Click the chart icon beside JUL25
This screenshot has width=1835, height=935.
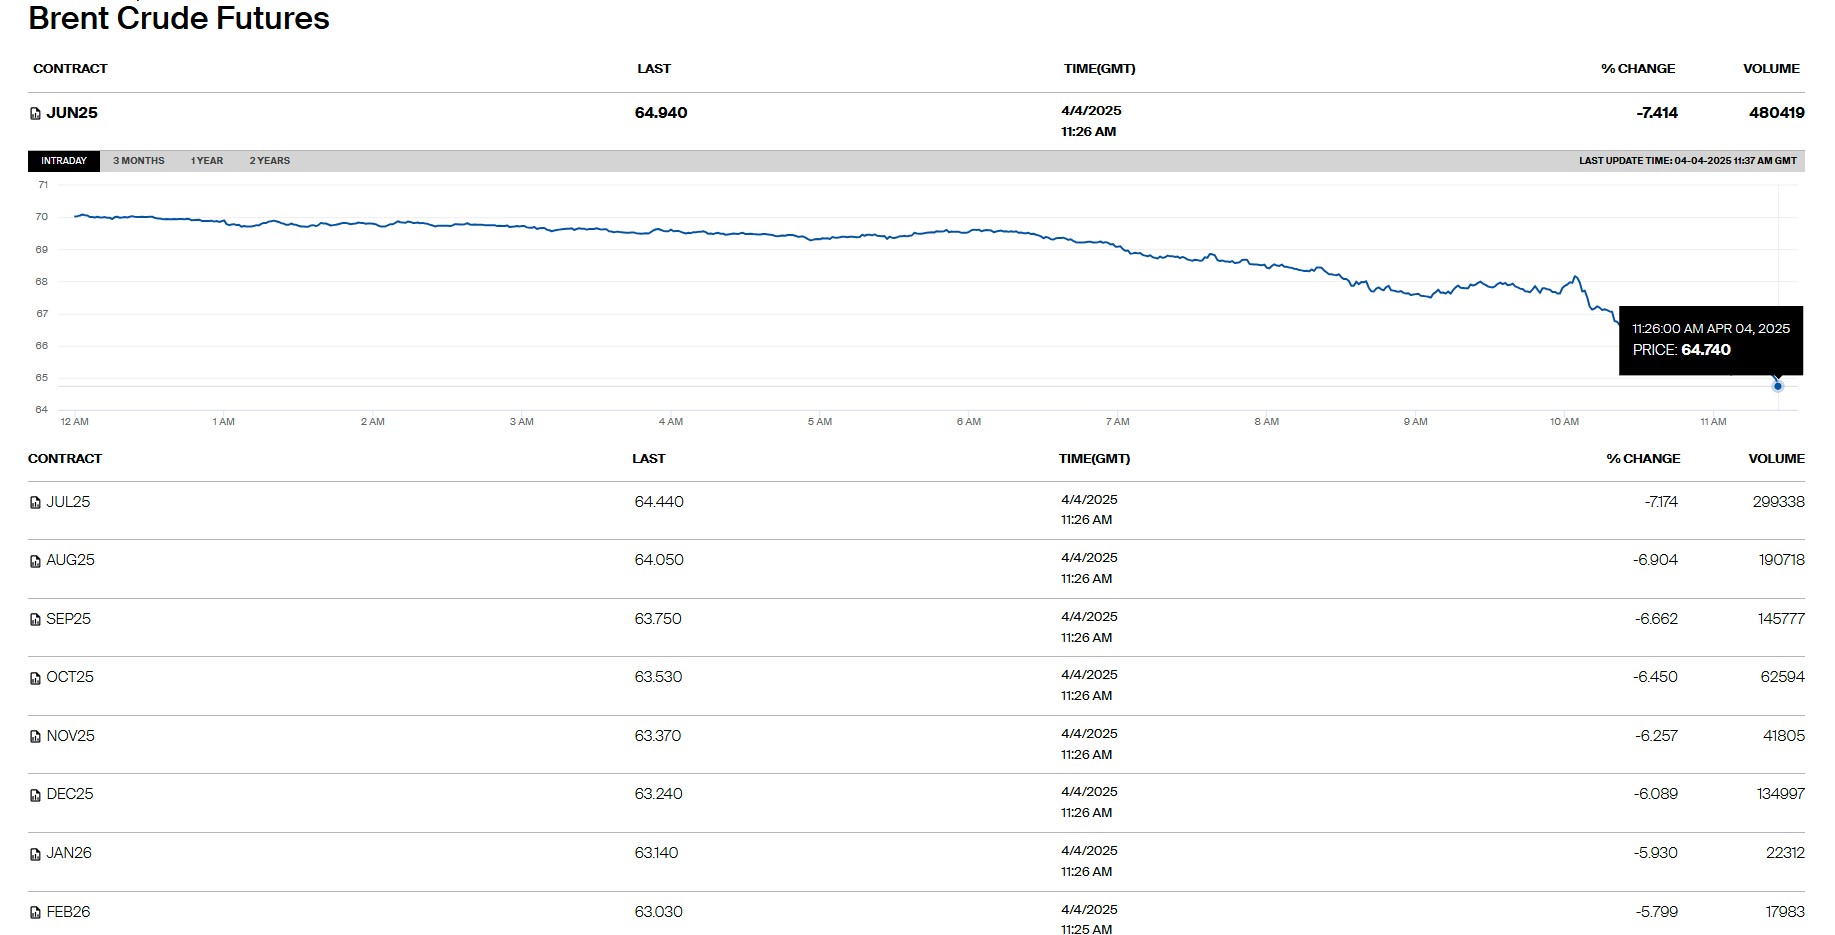pyautogui.click(x=35, y=503)
